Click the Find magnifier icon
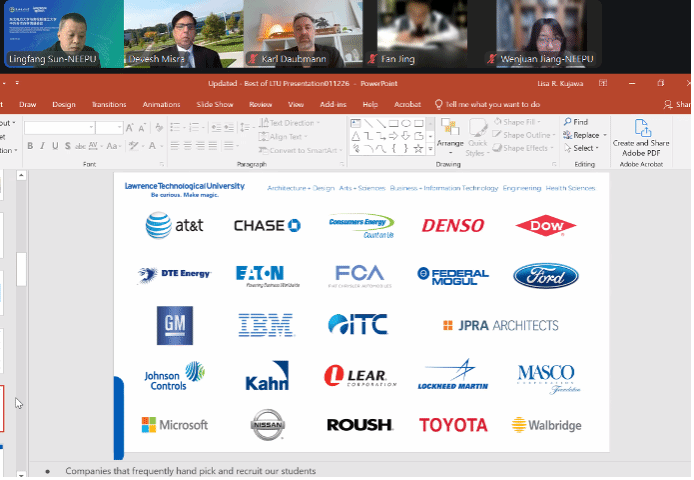The image size is (694, 480). tap(567, 122)
